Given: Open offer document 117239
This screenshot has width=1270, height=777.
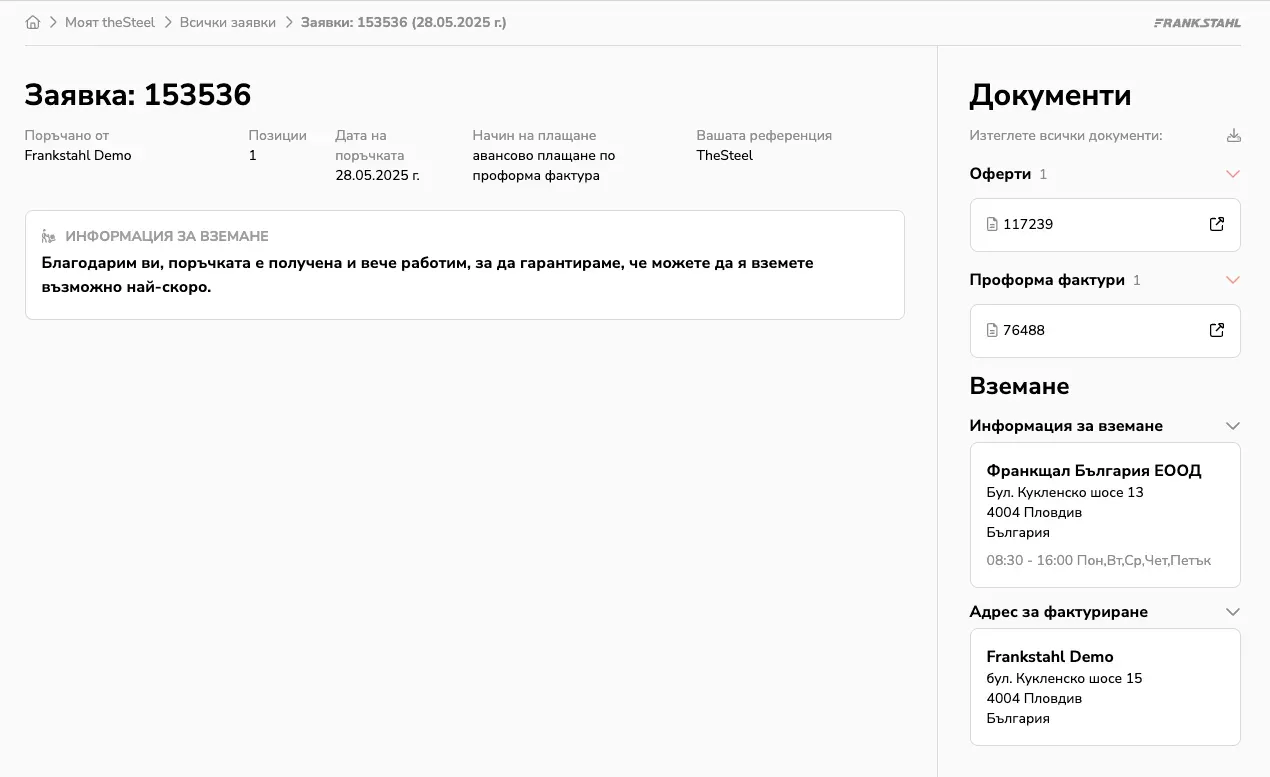Looking at the screenshot, I should [1105, 224].
